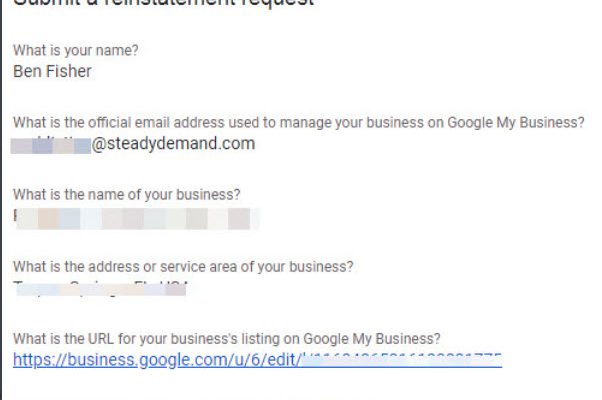Click the "name of your business" question

pyautogui.click(x=126, y=194)
